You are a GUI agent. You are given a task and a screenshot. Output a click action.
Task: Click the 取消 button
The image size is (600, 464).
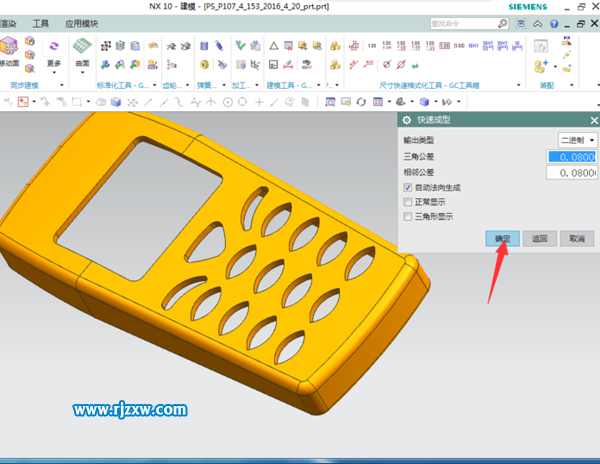pos(577,239)
